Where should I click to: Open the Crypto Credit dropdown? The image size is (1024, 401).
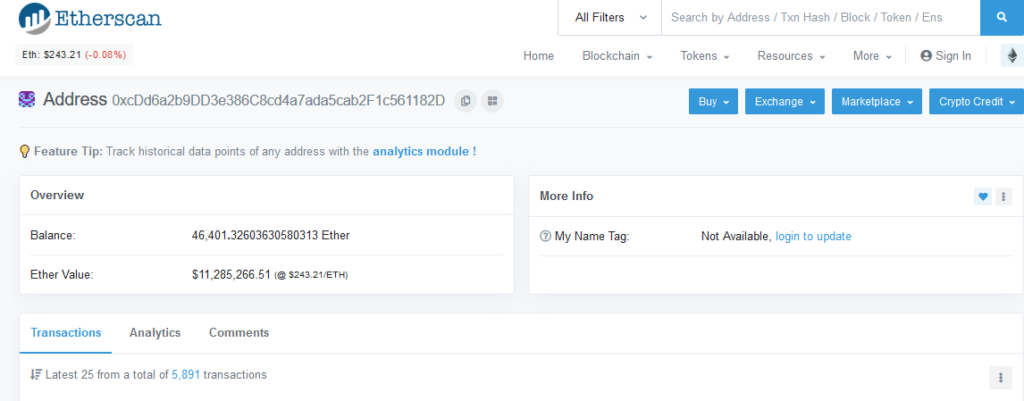click(976, 102)
